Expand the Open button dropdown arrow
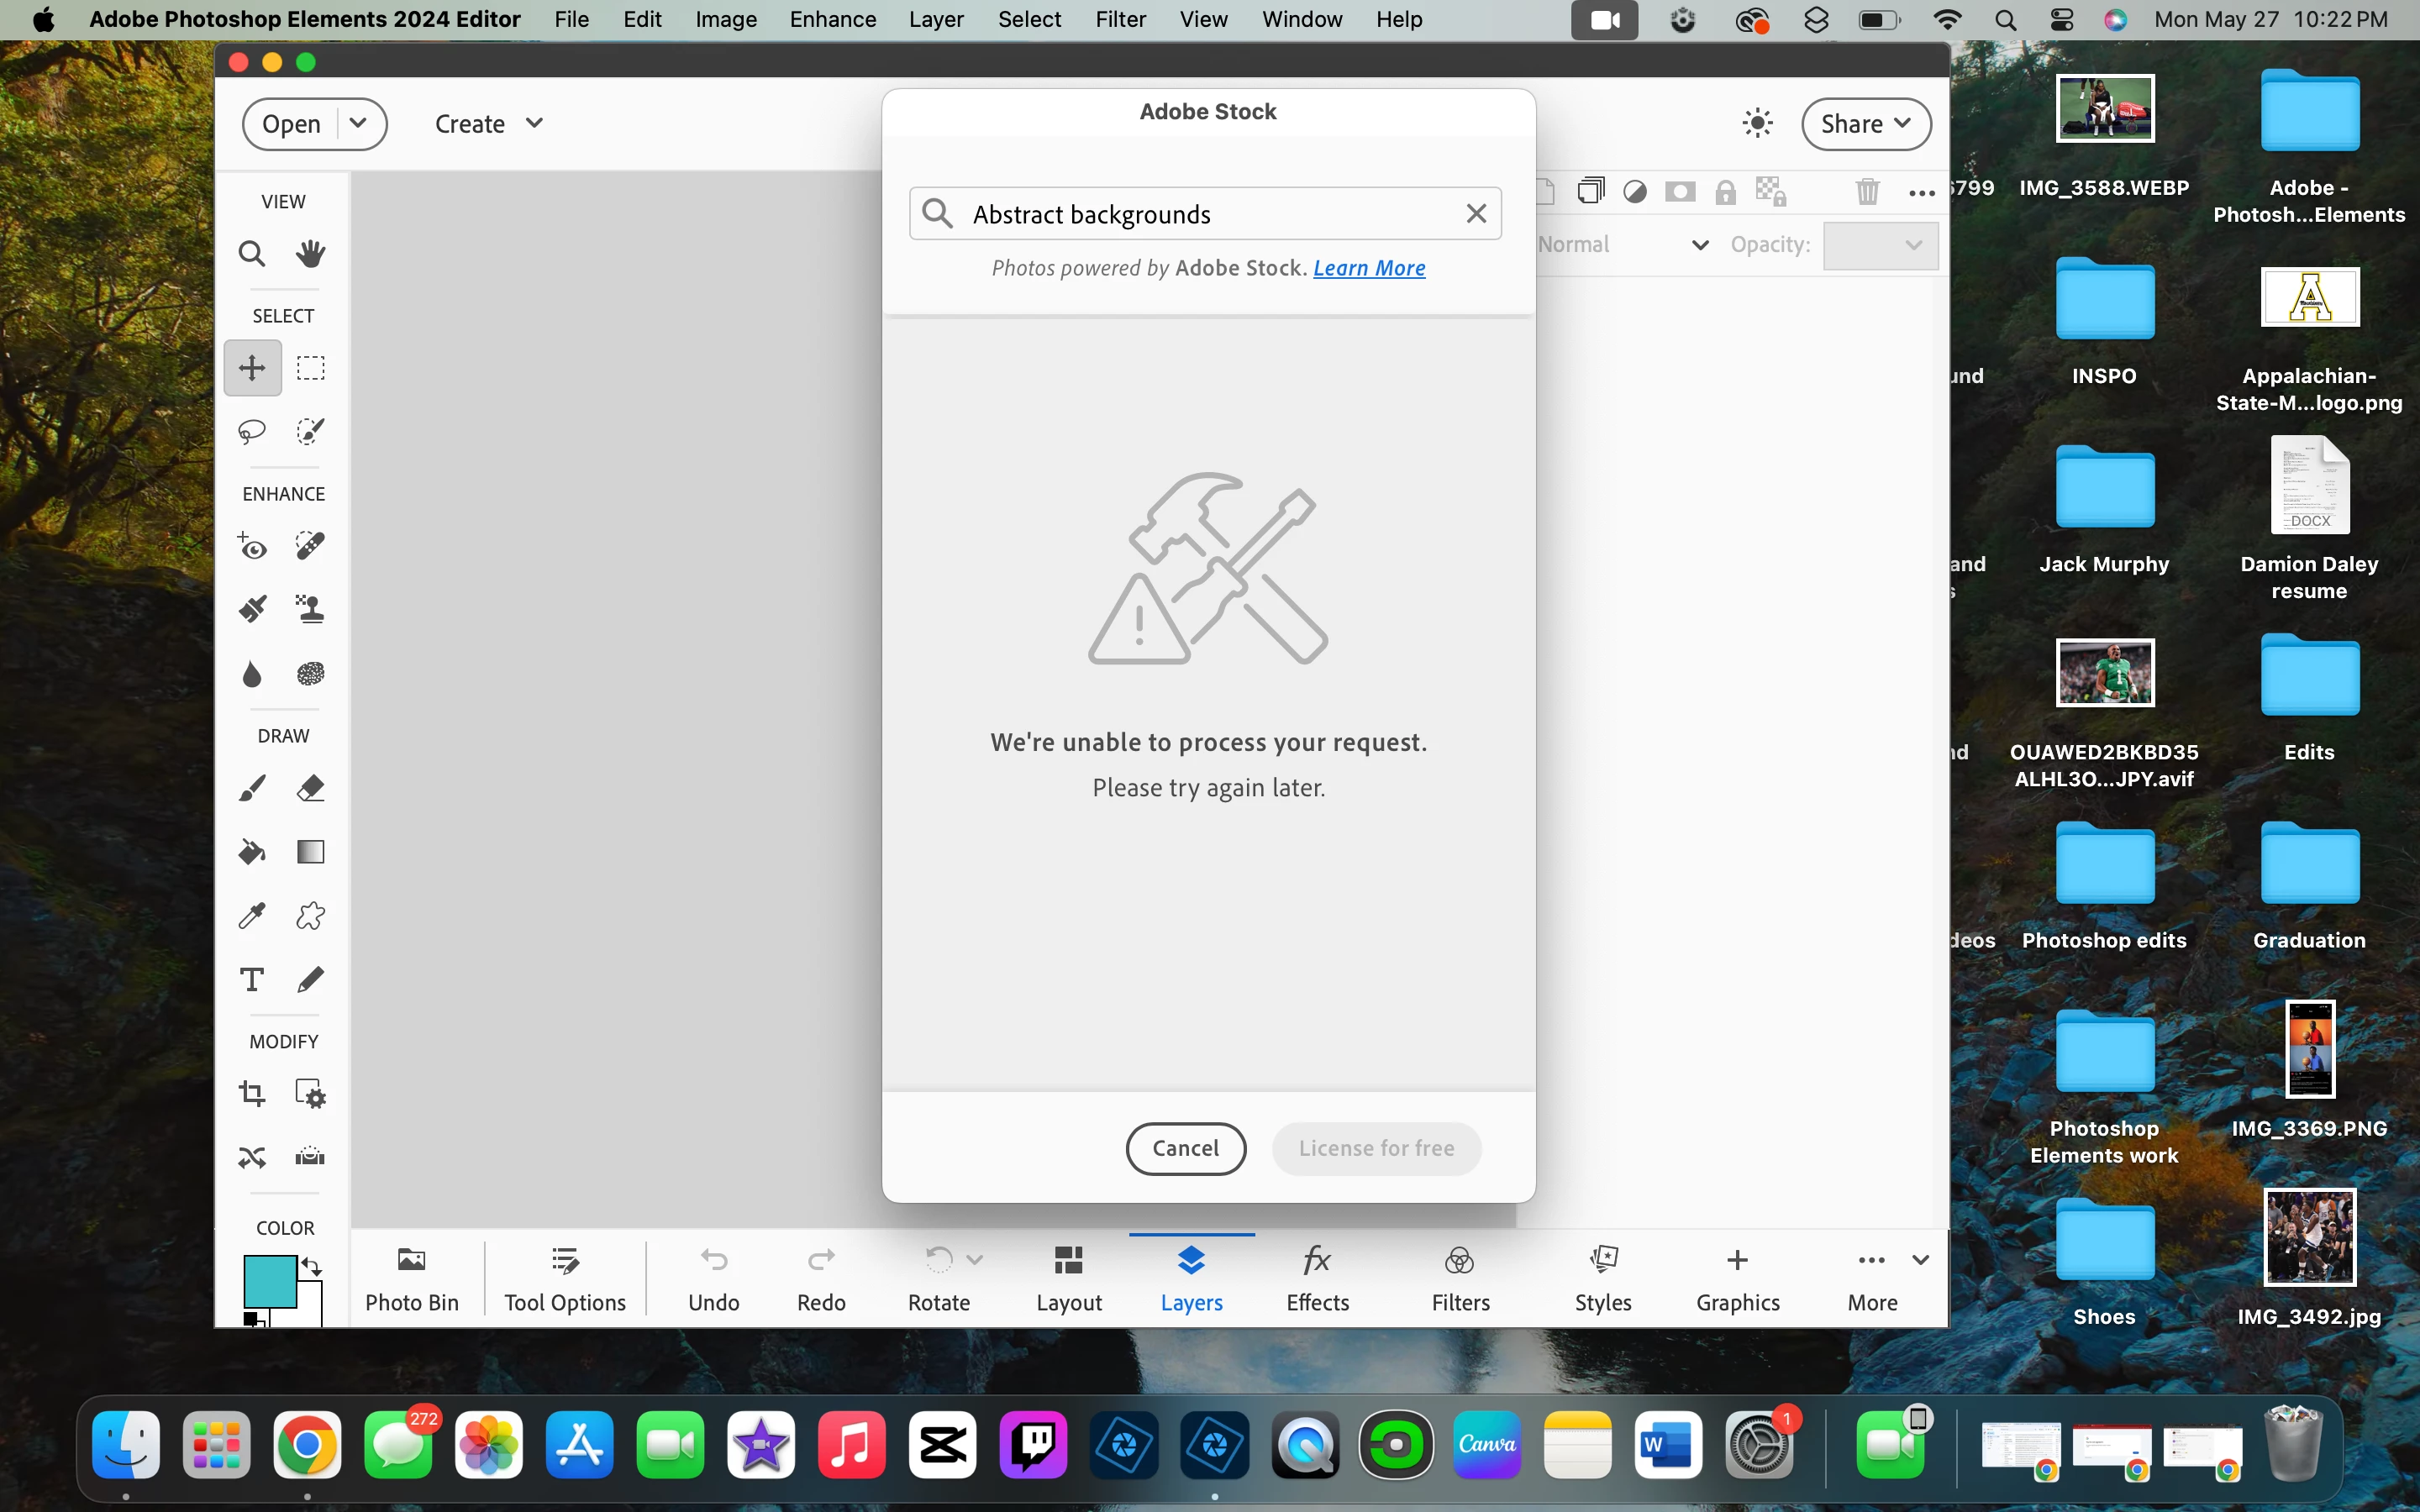 point(358,124)
